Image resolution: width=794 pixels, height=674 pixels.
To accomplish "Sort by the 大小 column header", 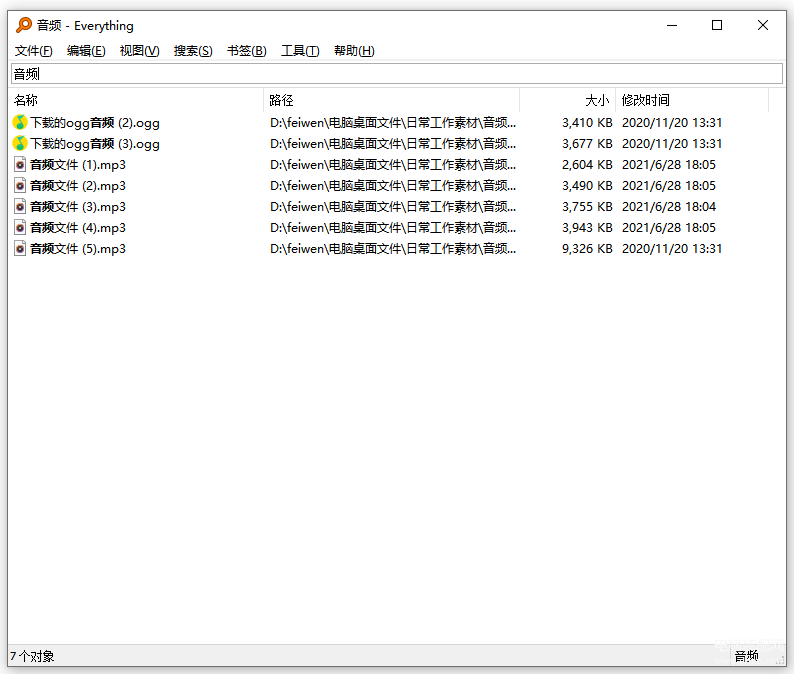I will tap(568, 100).
